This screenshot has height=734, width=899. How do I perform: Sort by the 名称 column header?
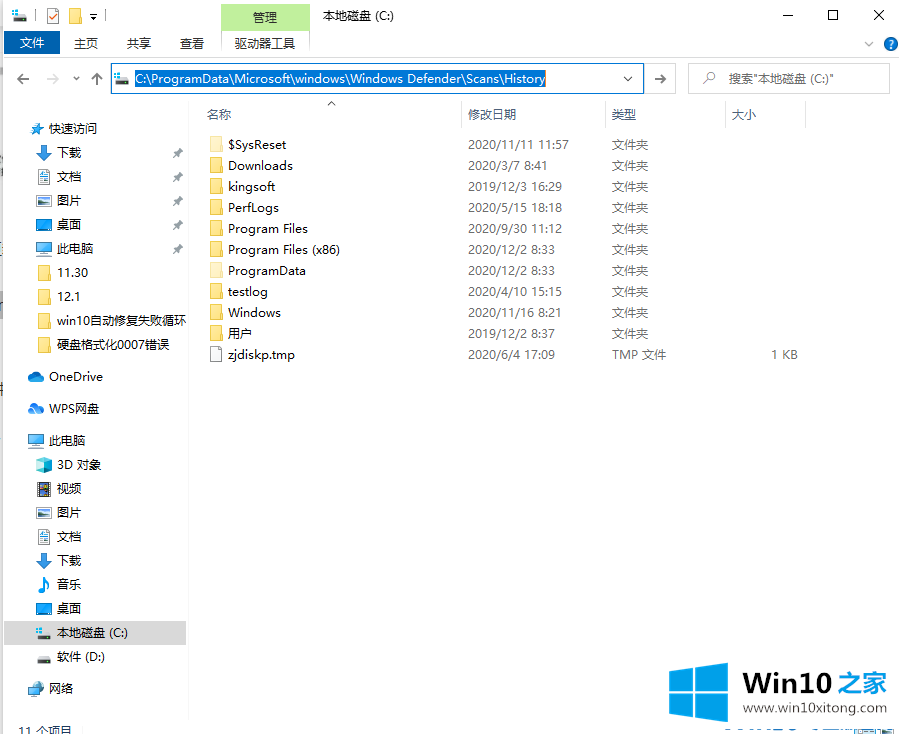[219, 115]
